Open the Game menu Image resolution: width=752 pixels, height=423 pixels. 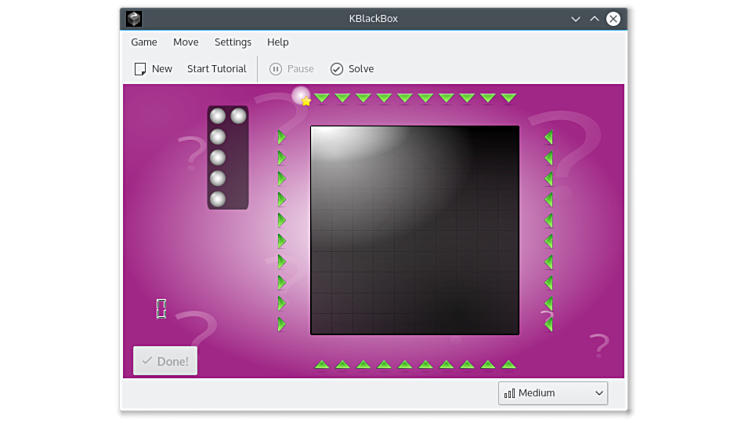(144, 42)
